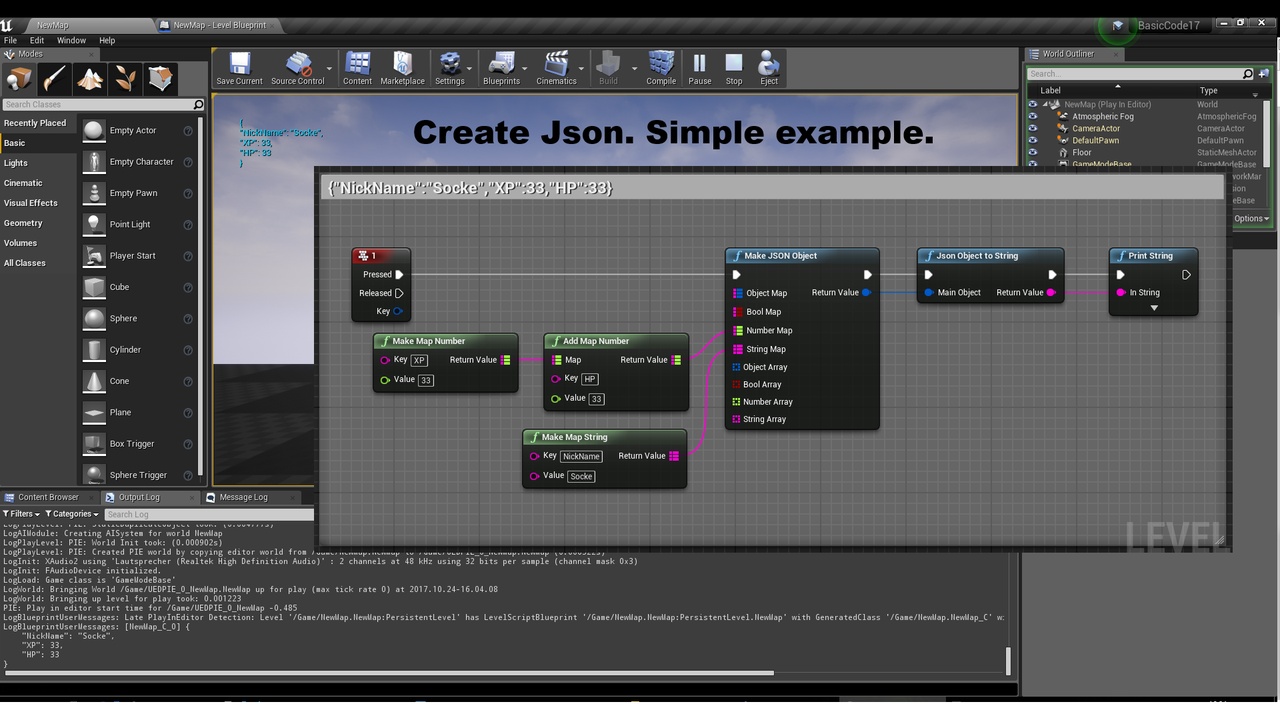Select the Geometry category
Screen dimensions: 1280x720
click(23, 223)
